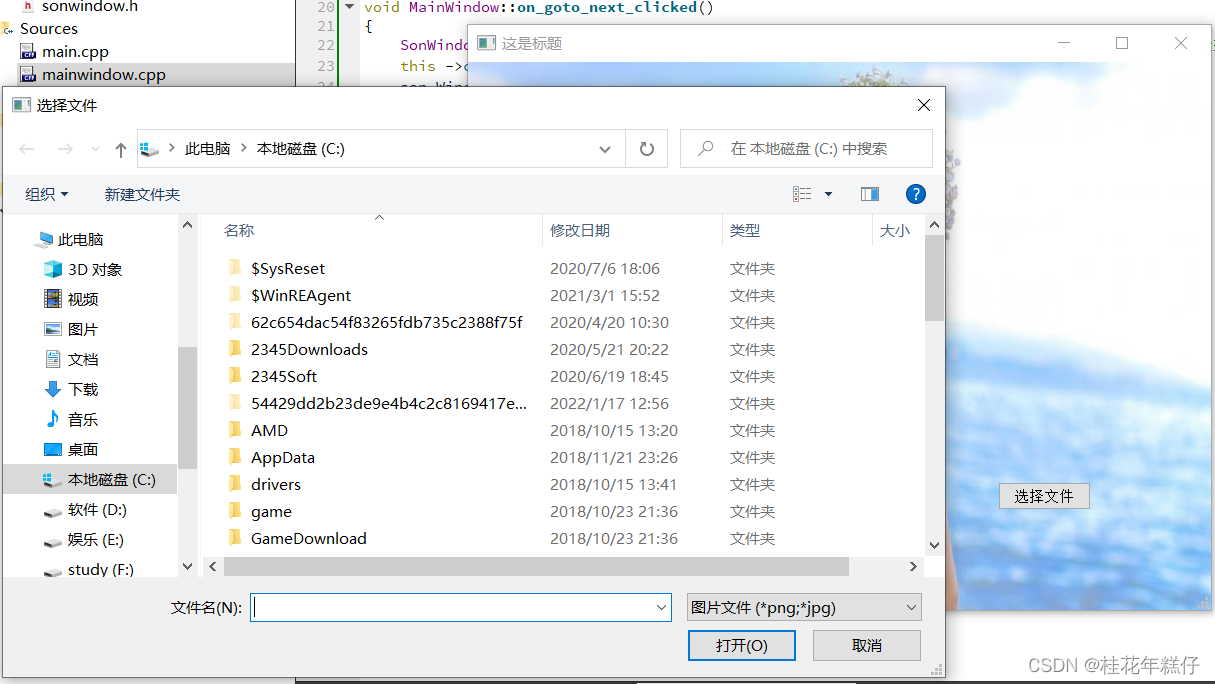Click the 音乐 note icon in sidebar
This screenshot has height=684, width=1215.
coord(53,419)
